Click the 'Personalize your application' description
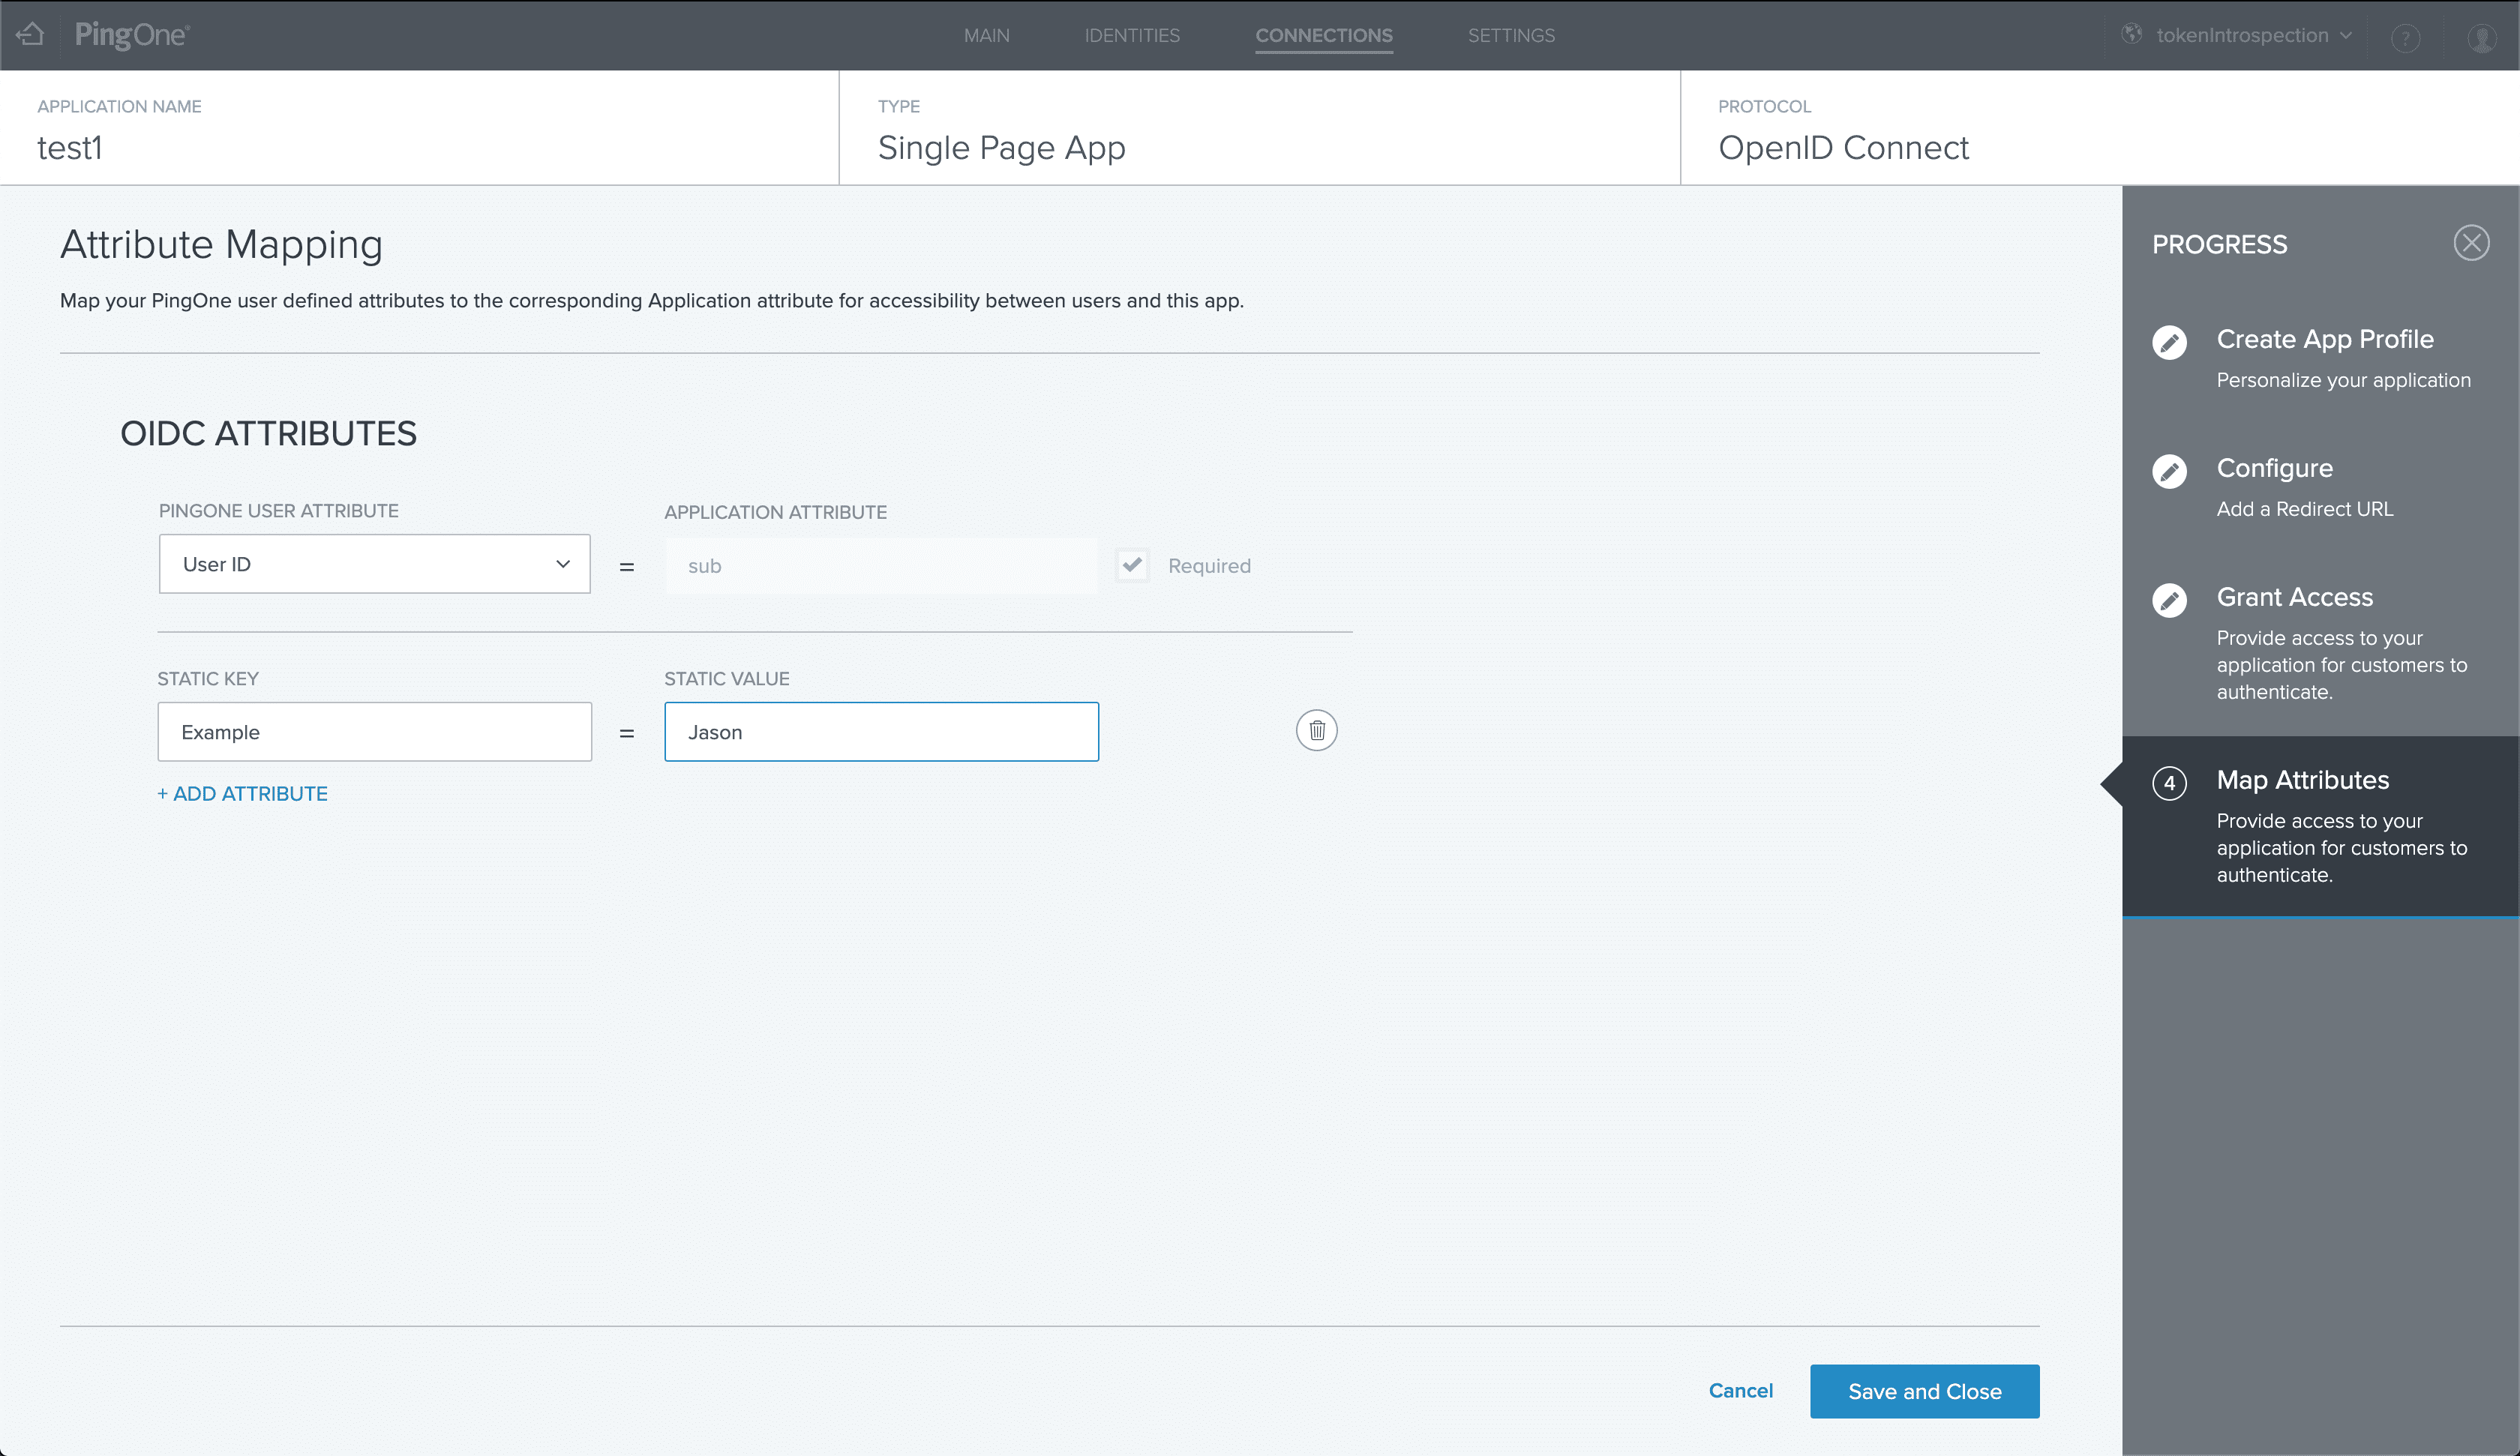The image size is (2520, 1456). click(2343, 380)
